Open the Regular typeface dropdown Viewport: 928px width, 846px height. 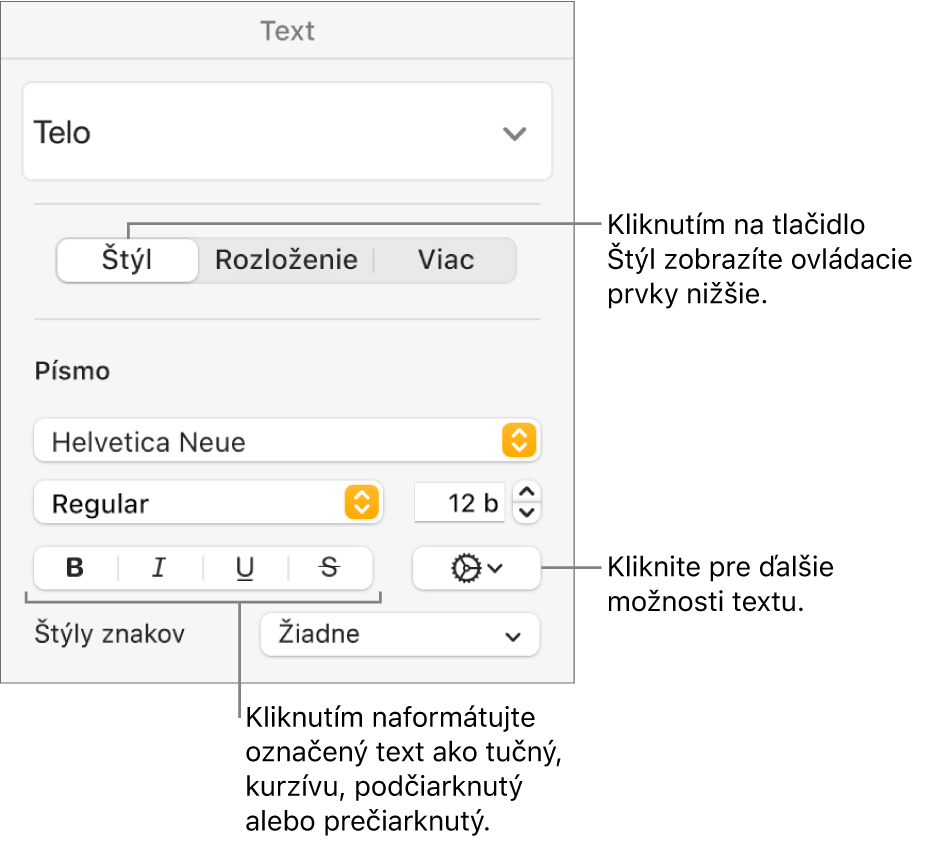[x=208, y=503]
